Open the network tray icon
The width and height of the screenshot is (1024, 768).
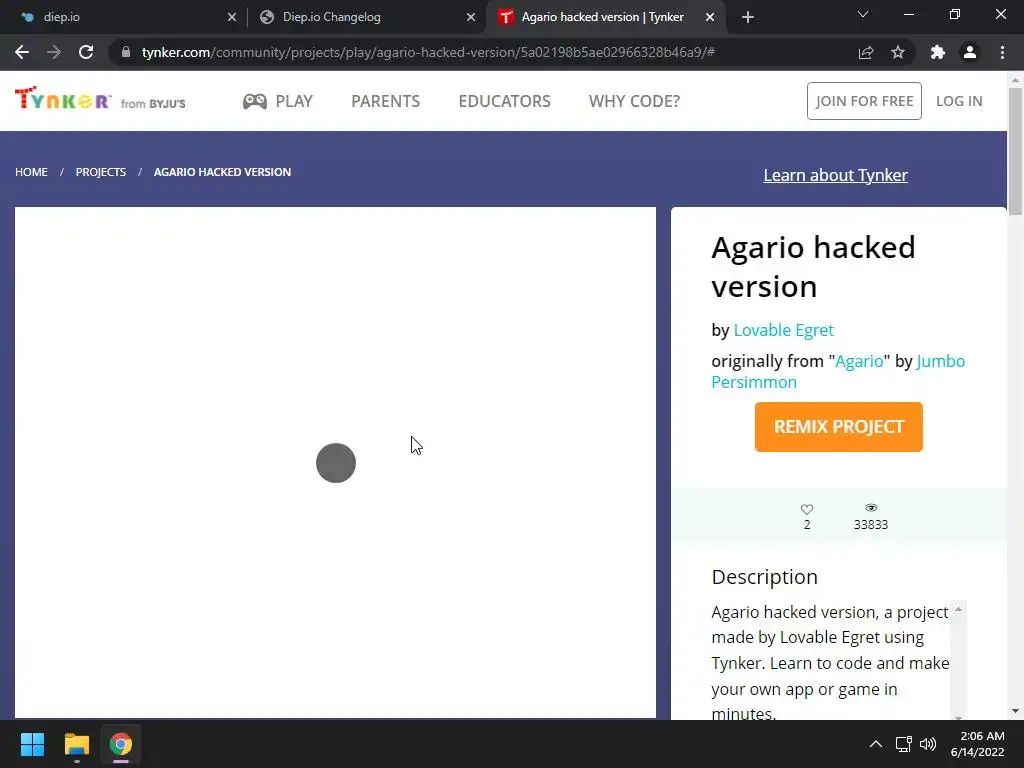pyautogui.click(x=904, y=744)
